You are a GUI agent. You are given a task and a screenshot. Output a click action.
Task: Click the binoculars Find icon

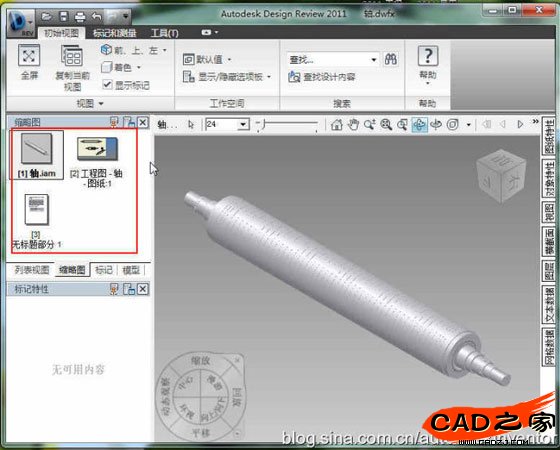pos(391,59)
